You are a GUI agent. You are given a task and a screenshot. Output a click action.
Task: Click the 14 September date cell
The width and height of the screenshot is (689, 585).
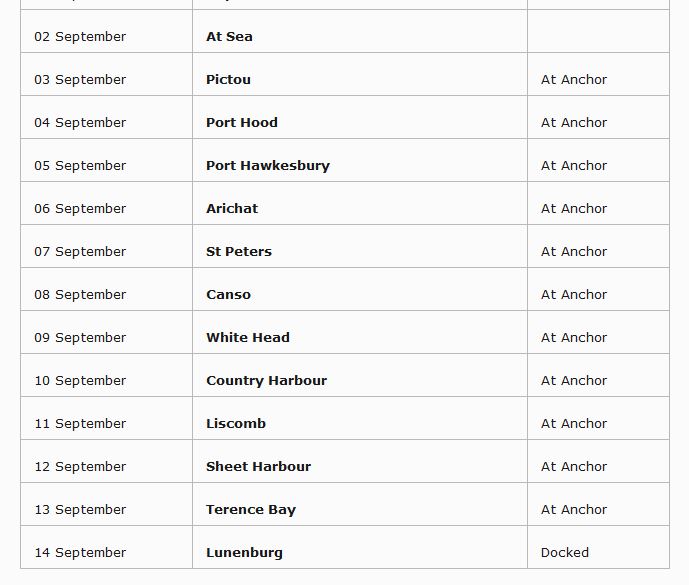point(80,553)
